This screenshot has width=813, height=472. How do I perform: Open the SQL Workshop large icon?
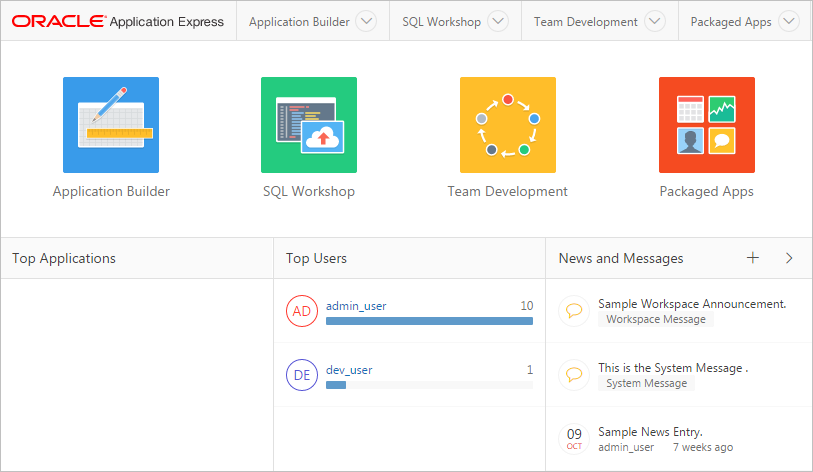(309, 125)
